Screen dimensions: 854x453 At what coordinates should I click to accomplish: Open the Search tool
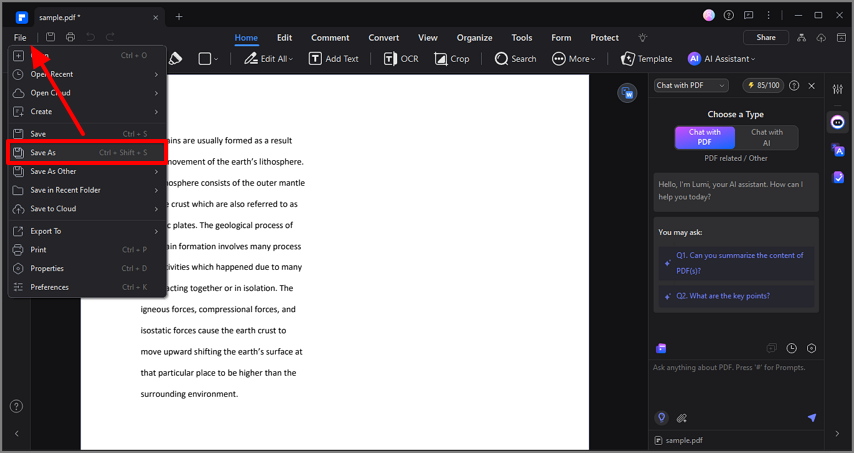(x=515, y=59)
